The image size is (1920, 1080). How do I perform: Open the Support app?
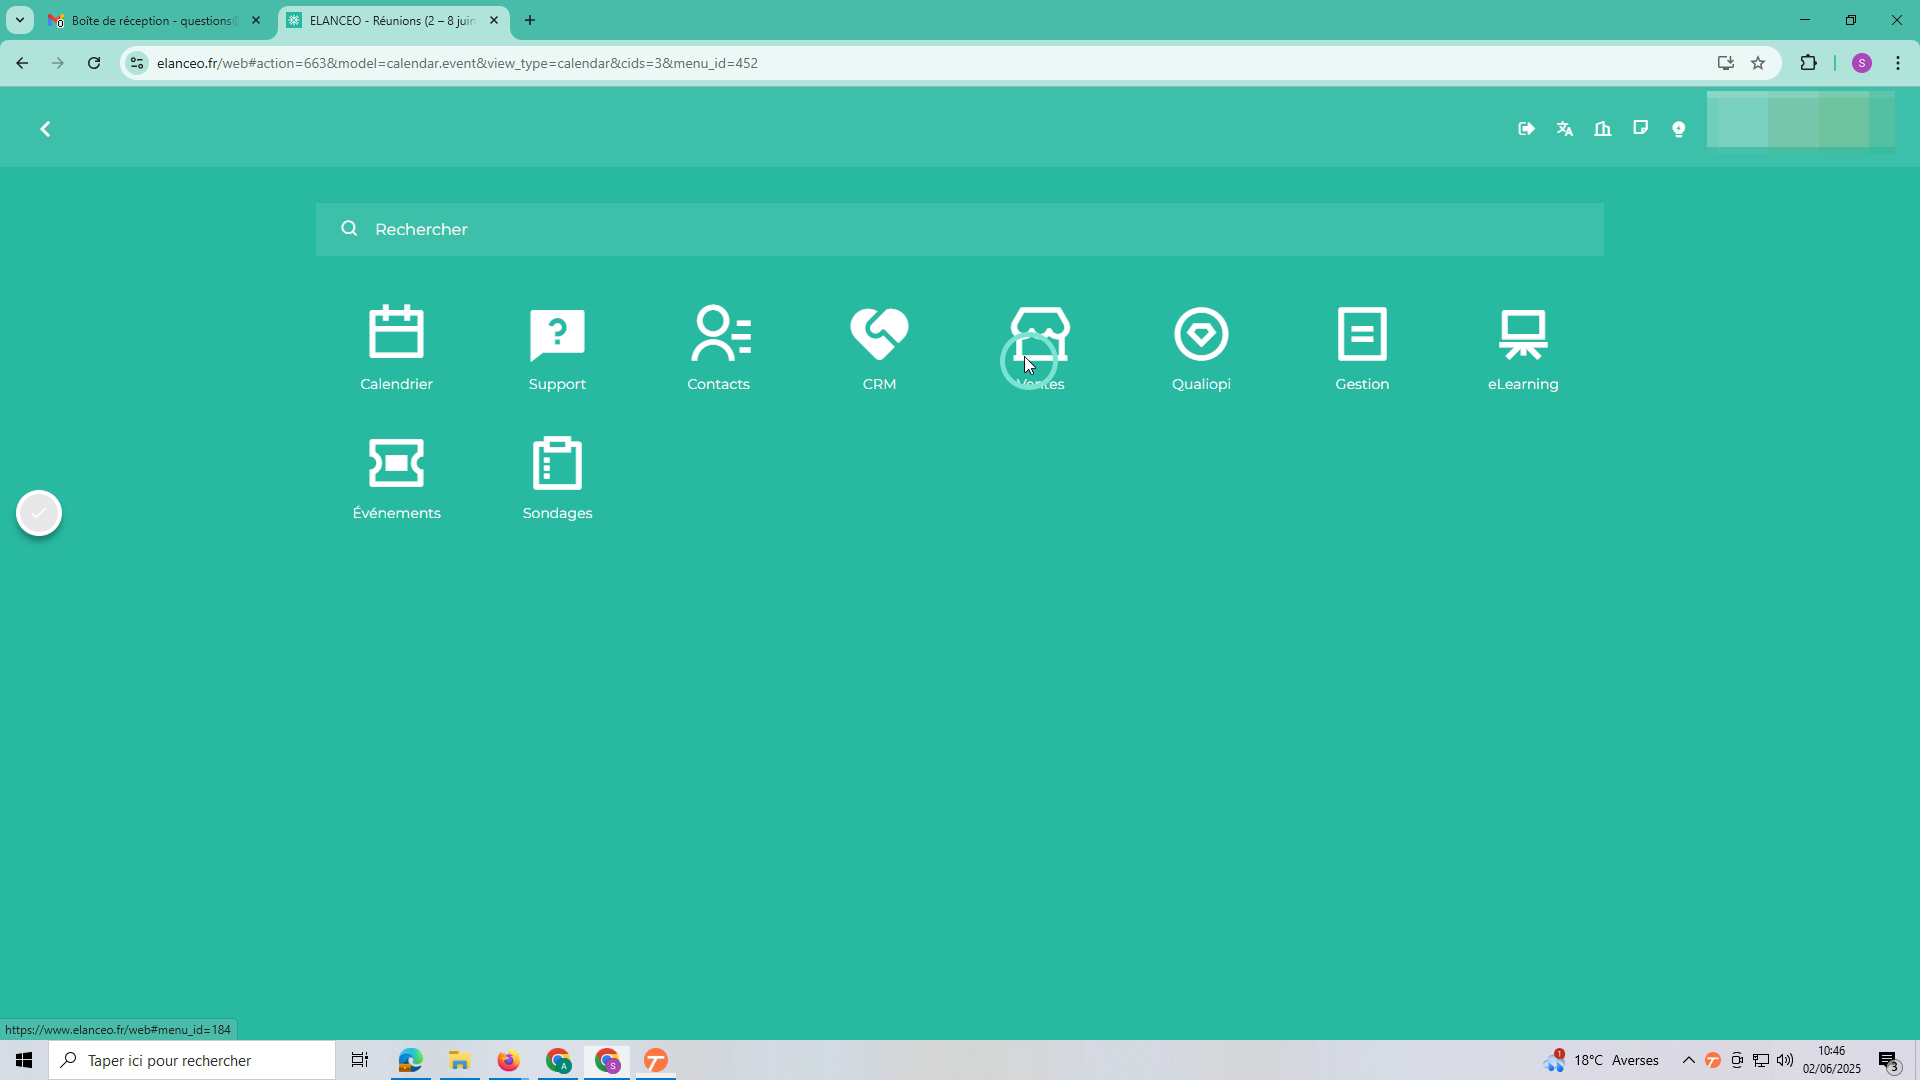pyautogui.click(x=557, y=348)
